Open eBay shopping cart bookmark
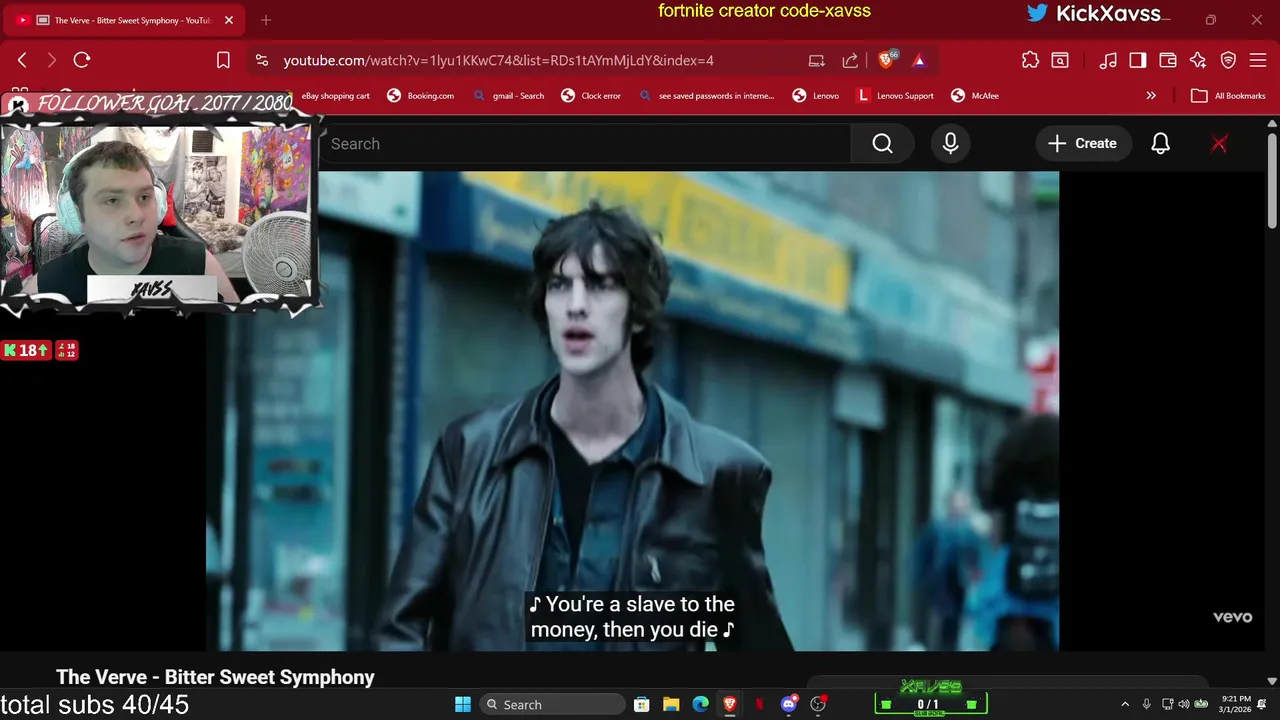Image resolution: width=1280 pixels, height=720 pixels. (x=335, y=96)
